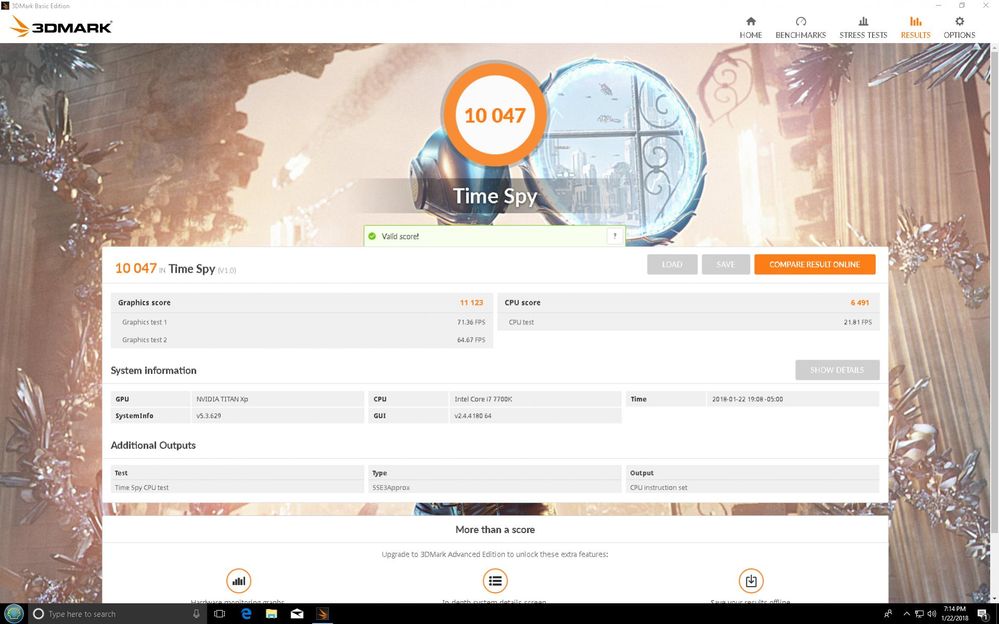999x624 pixels.
Task: Click the volume speaker icon
Action: (x=931, y=614)
